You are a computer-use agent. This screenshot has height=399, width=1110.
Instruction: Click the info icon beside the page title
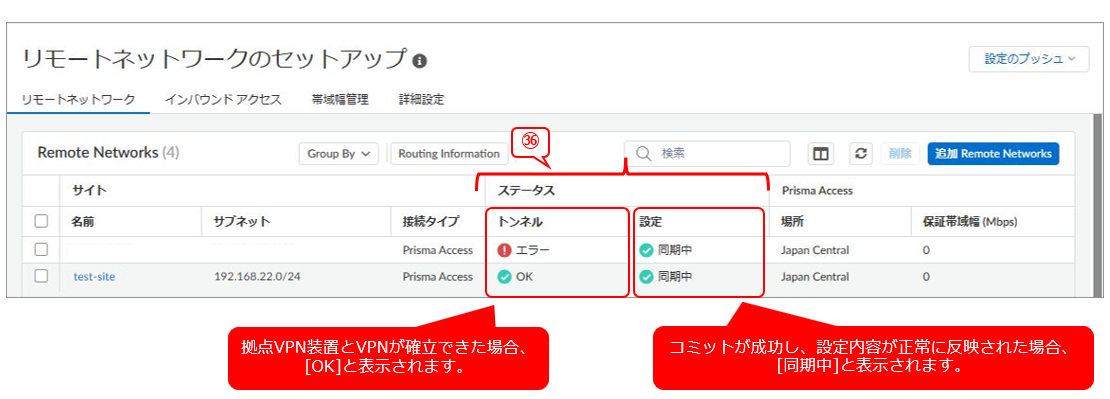pos(420,61)
